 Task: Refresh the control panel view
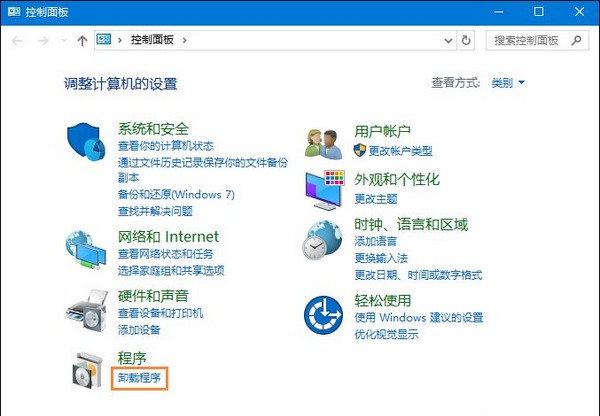[x=466, y=40]
